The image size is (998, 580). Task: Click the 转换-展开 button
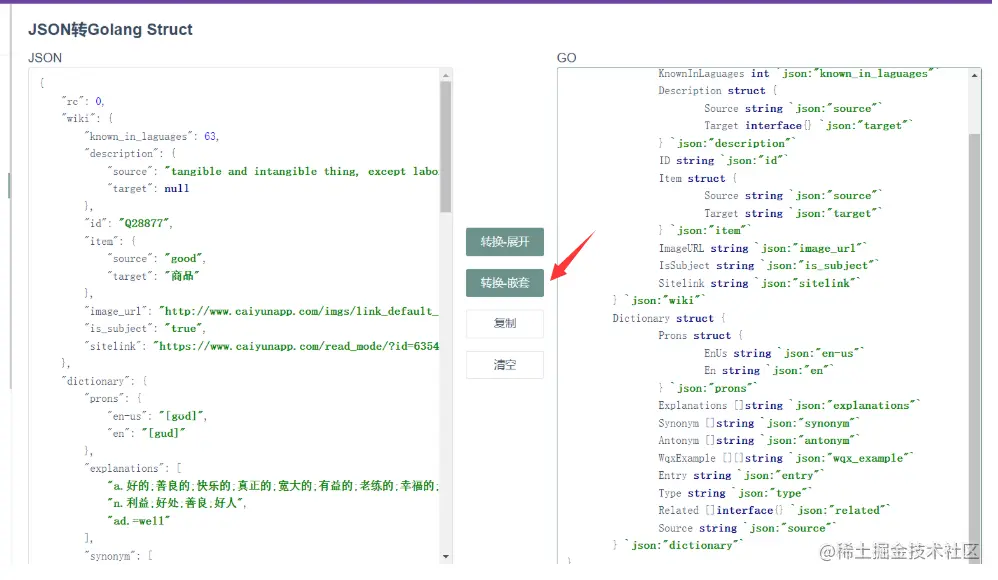click(x=505, y=242)
